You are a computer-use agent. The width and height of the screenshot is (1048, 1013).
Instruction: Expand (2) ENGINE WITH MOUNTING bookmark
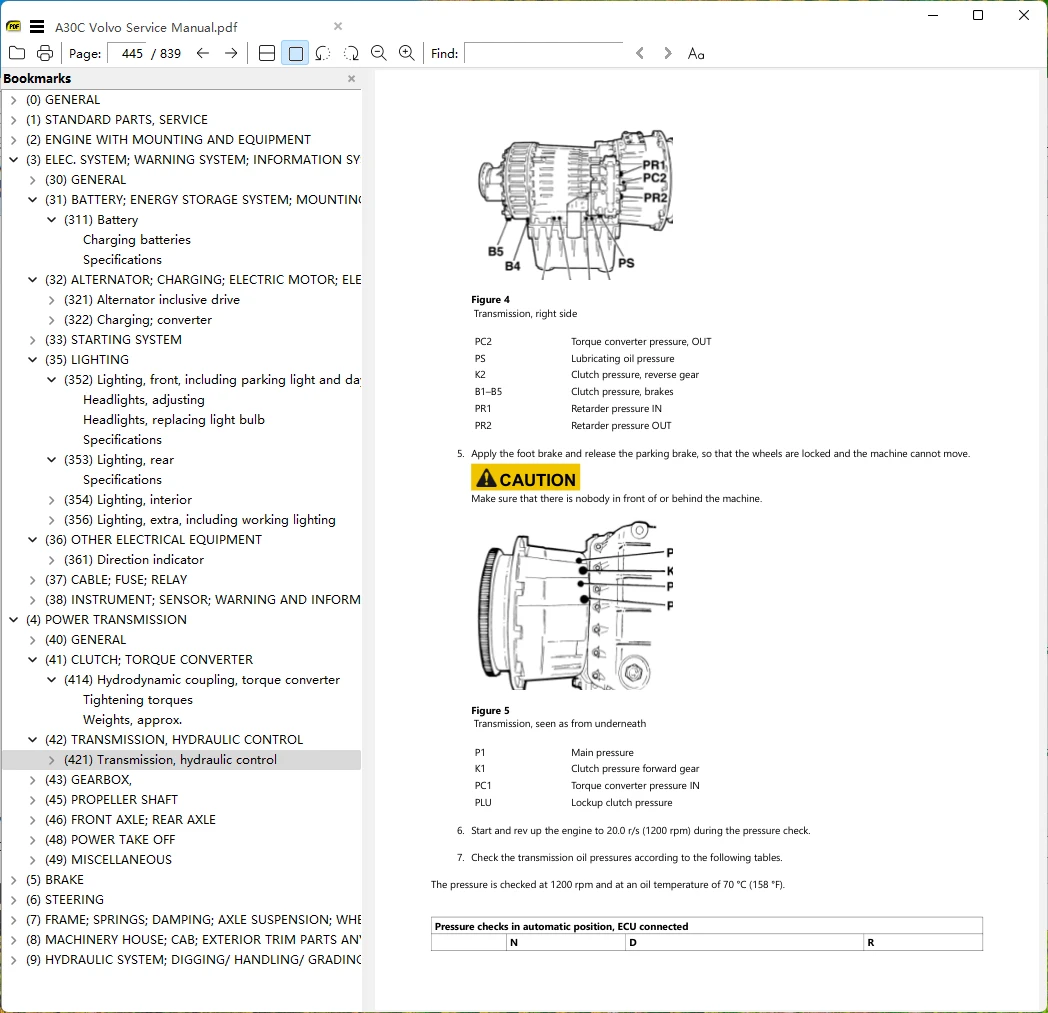point(13,140)
